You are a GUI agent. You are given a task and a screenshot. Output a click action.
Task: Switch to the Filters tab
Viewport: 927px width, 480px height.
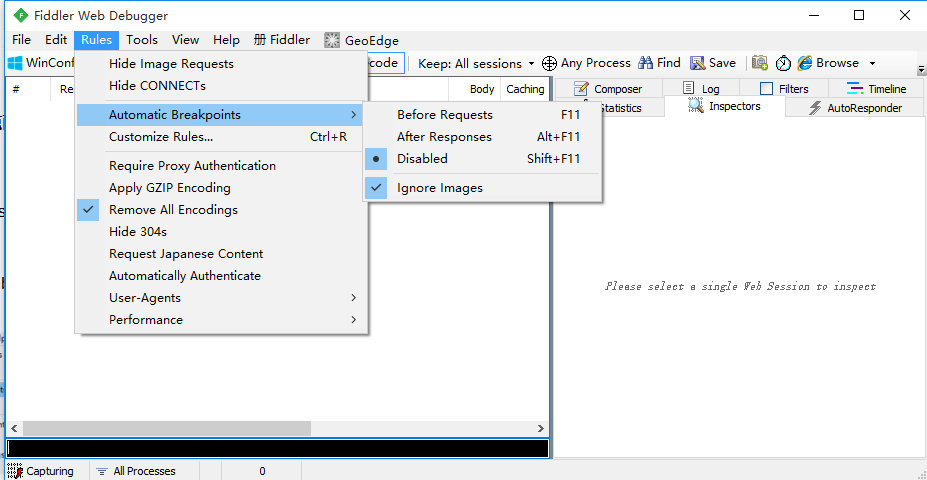coord(784,89)
